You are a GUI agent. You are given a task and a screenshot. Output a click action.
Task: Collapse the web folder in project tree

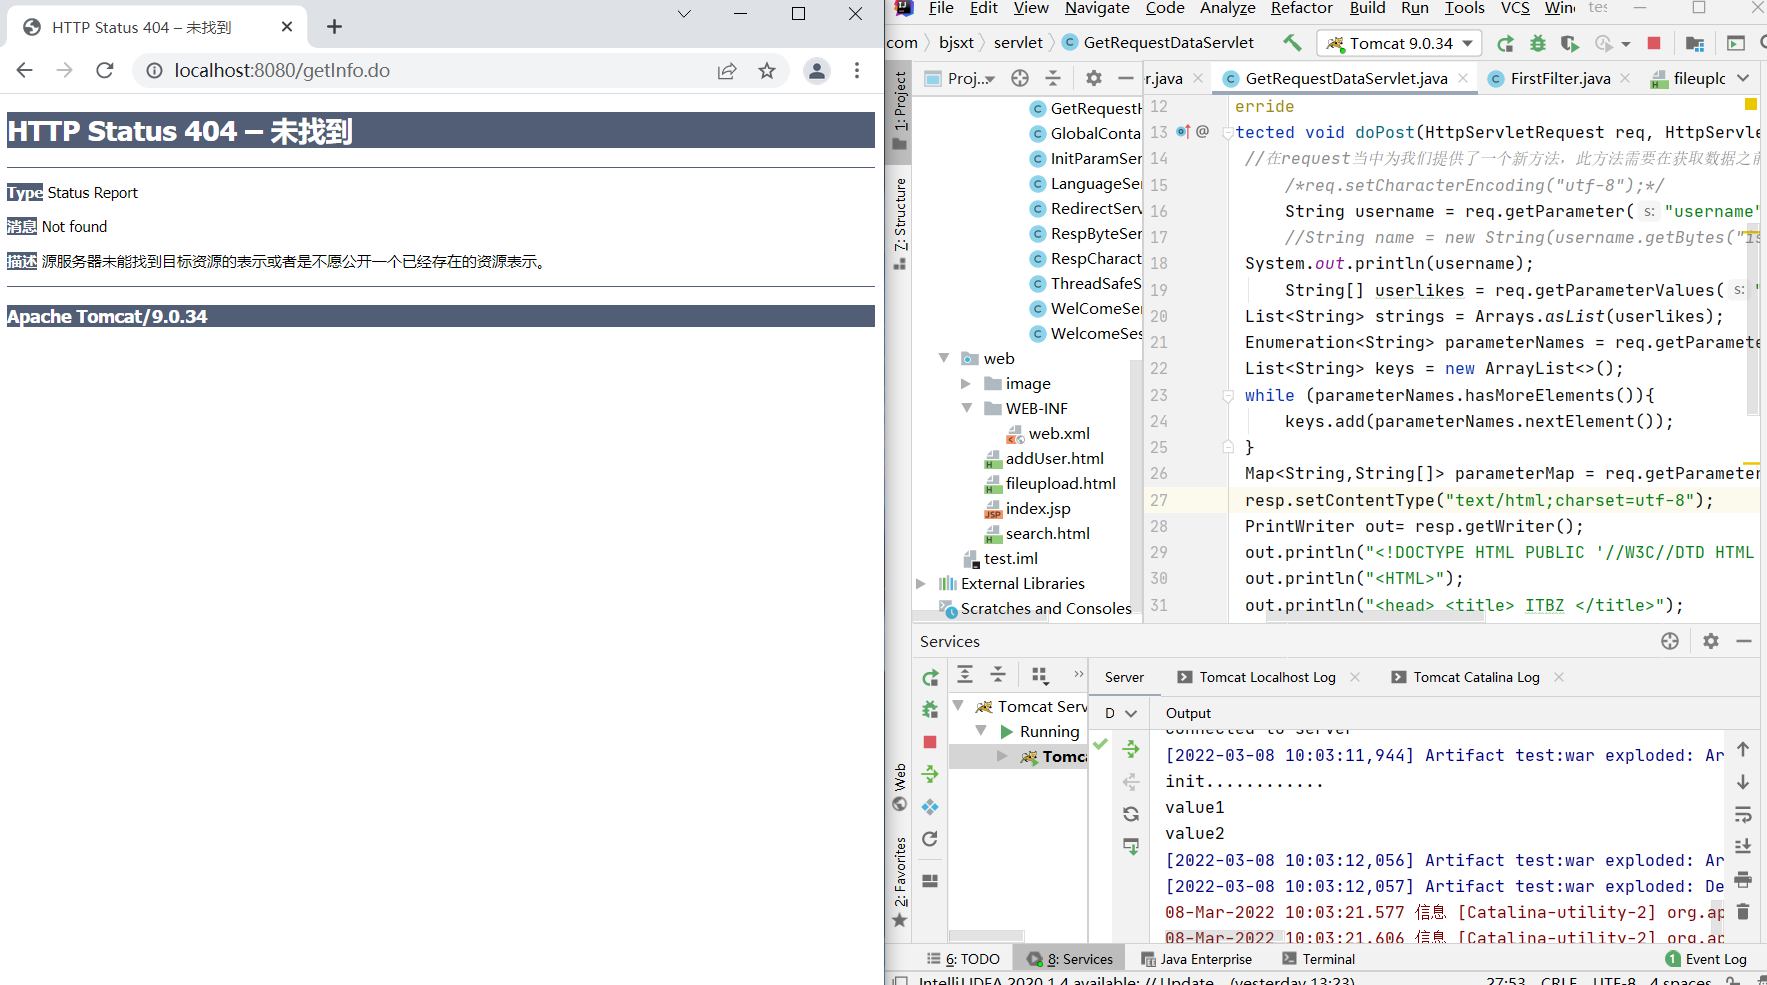944,358
